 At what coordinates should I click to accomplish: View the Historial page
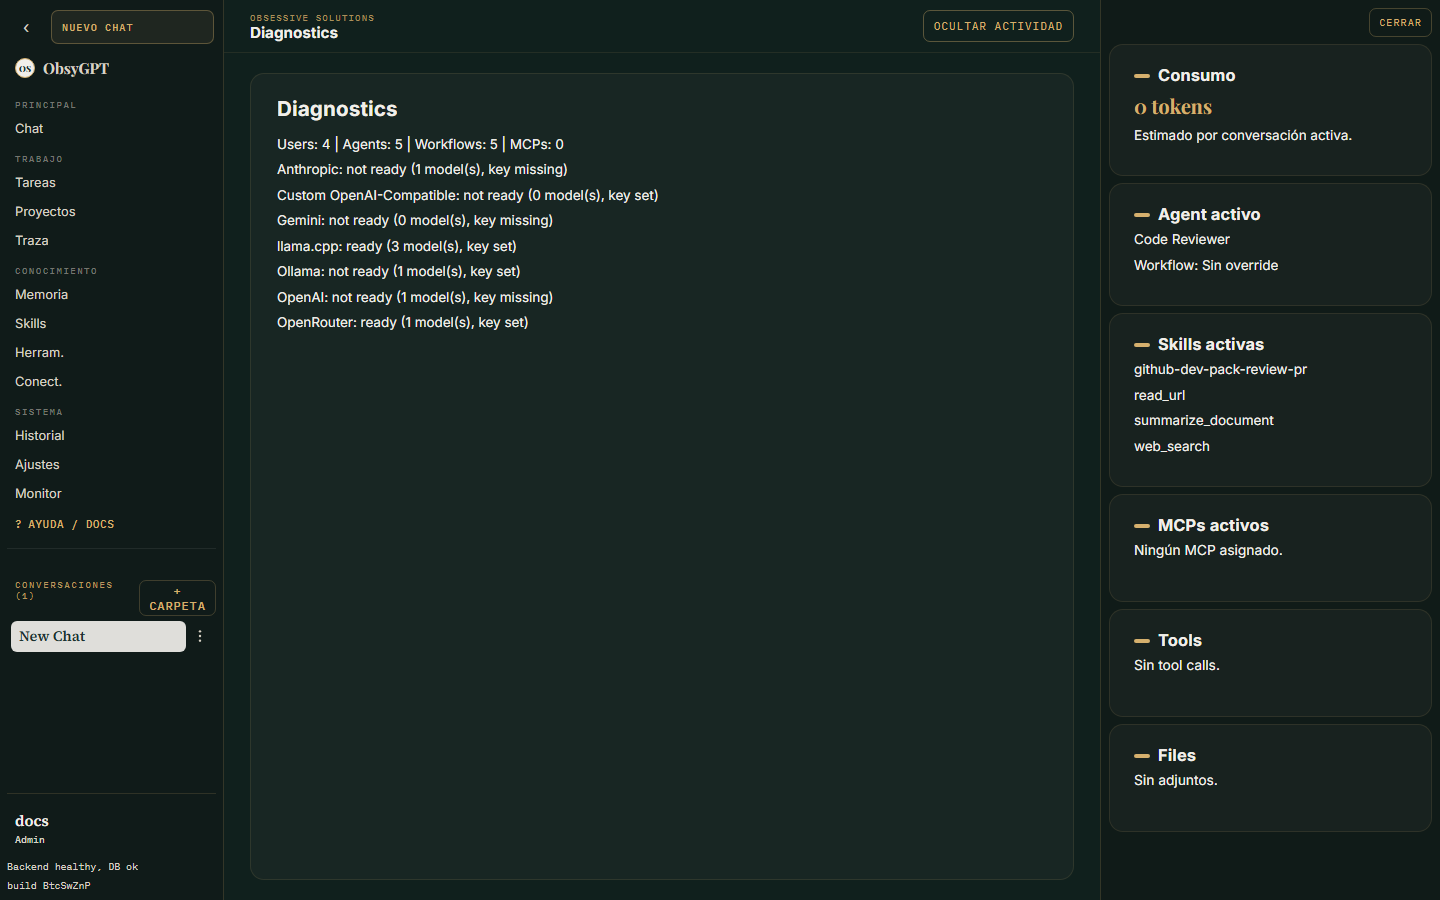pos(40,435)
